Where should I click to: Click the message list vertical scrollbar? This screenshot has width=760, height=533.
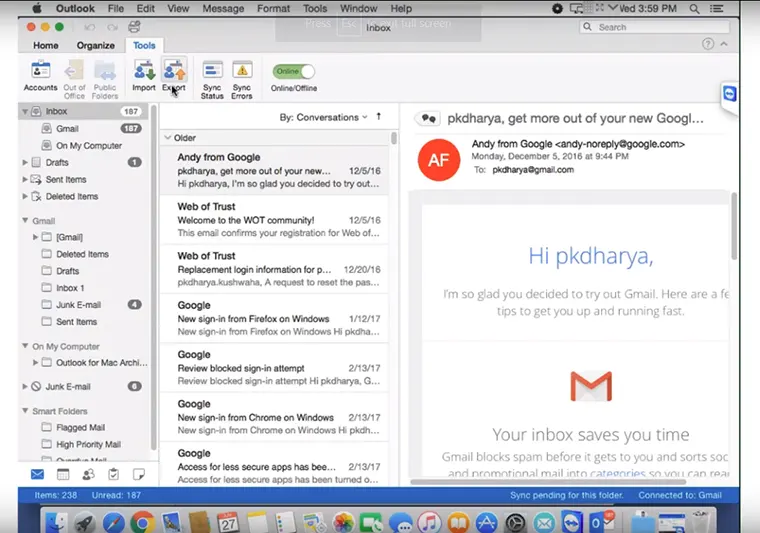point(394,138)
